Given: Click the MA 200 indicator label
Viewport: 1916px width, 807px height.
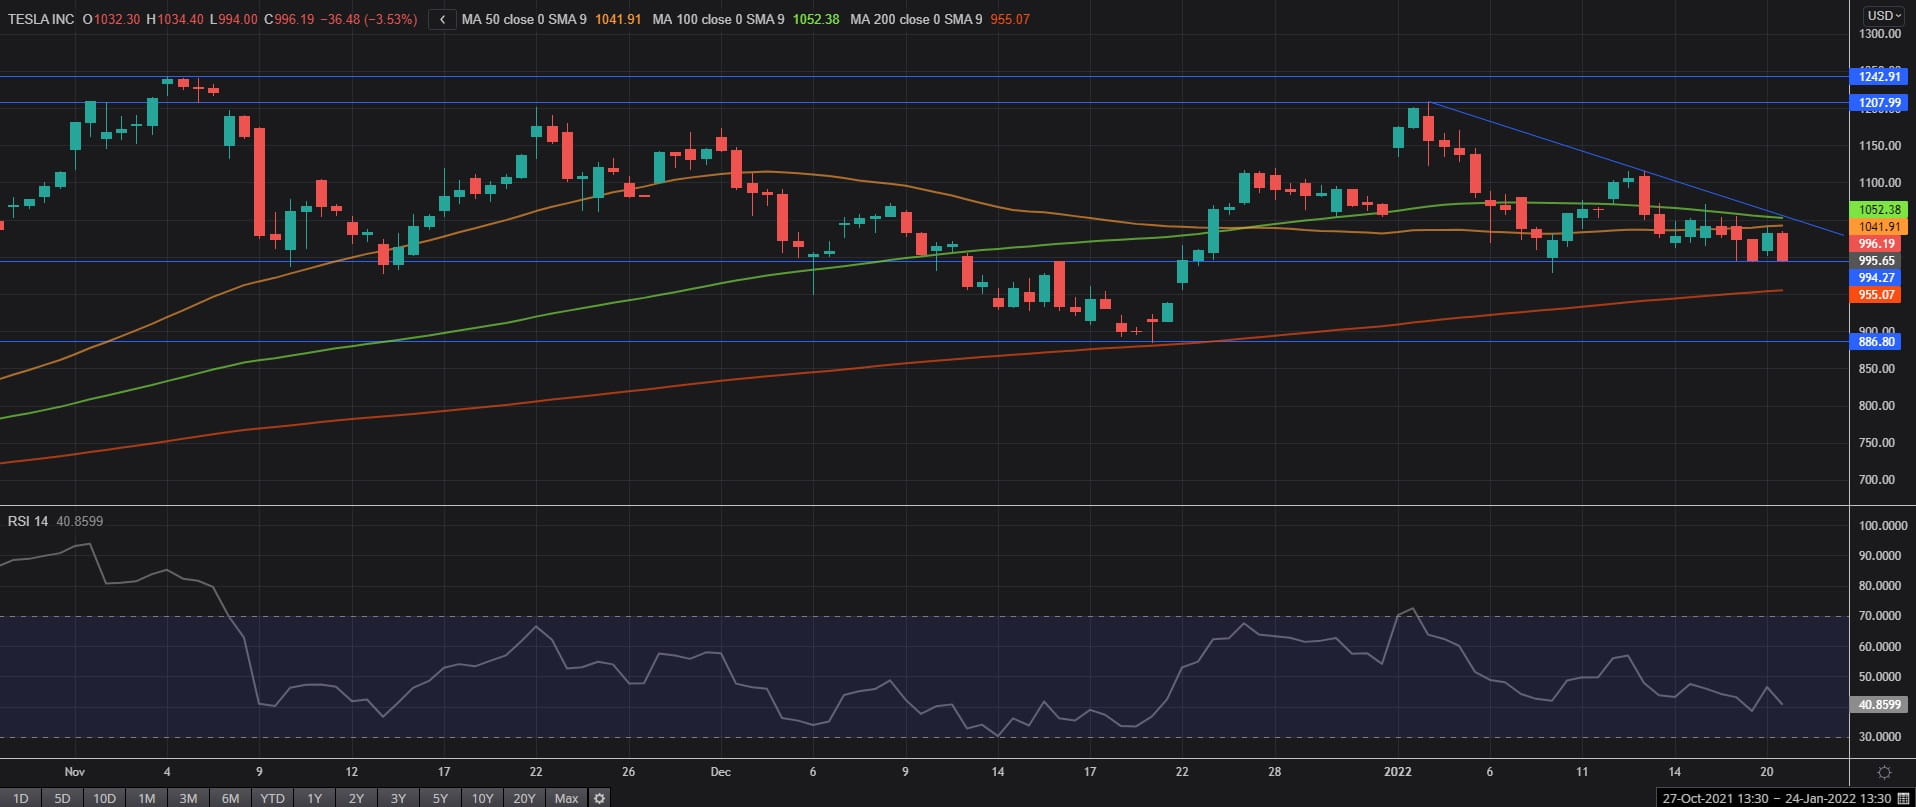Looking at the screenshot, I should coord(915,19).
